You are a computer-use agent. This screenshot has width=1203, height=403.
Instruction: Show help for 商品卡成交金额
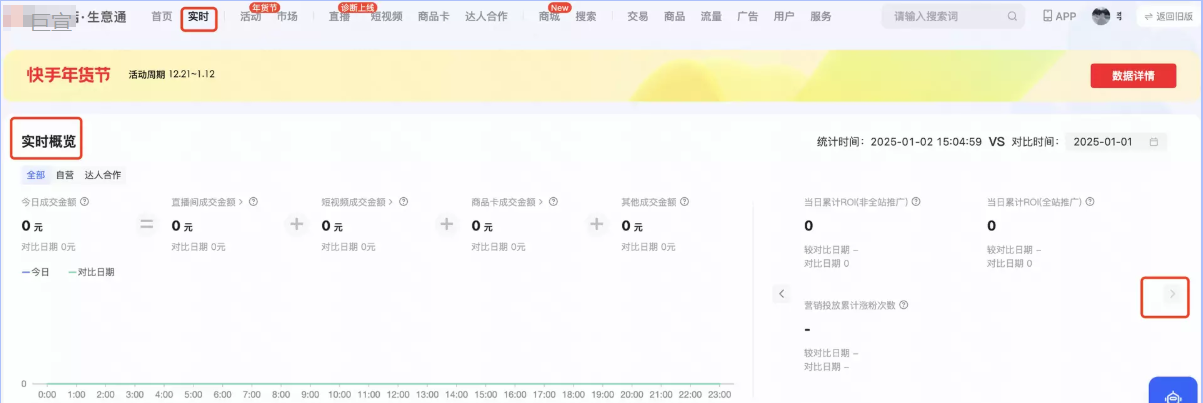click(x=553, y=201)
